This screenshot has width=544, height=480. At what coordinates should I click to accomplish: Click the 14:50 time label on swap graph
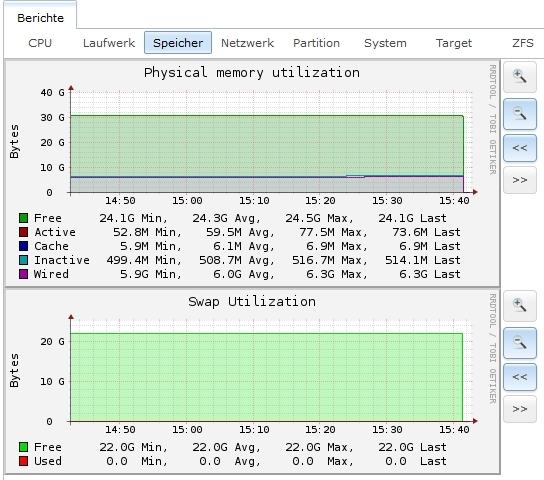pos(120,430)
